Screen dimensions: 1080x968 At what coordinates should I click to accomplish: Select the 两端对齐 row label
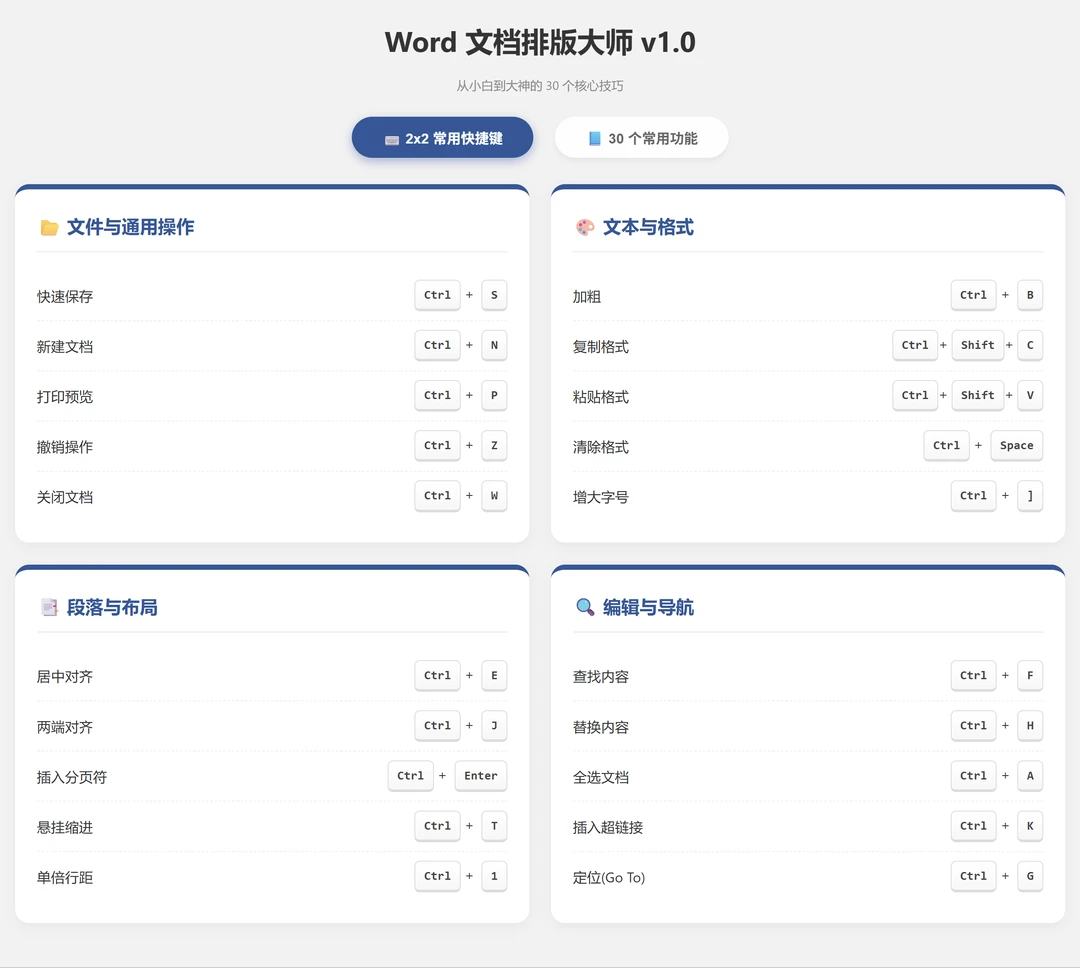point(65,727)
